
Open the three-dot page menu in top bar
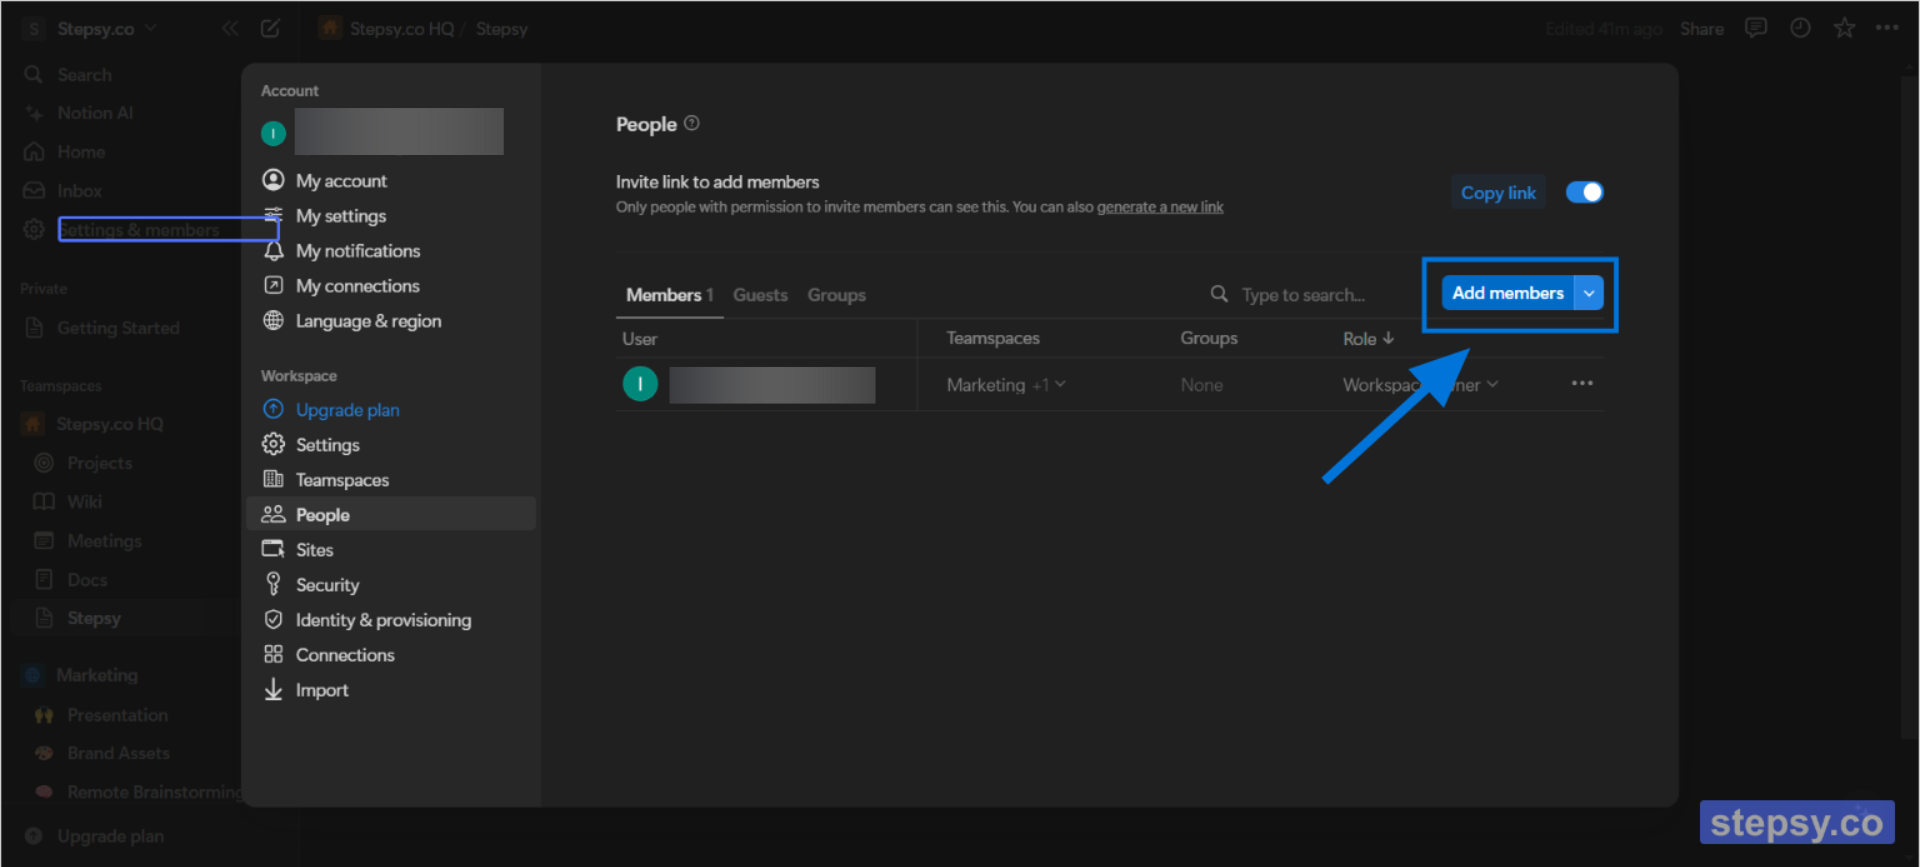(x=1887, y=27)
